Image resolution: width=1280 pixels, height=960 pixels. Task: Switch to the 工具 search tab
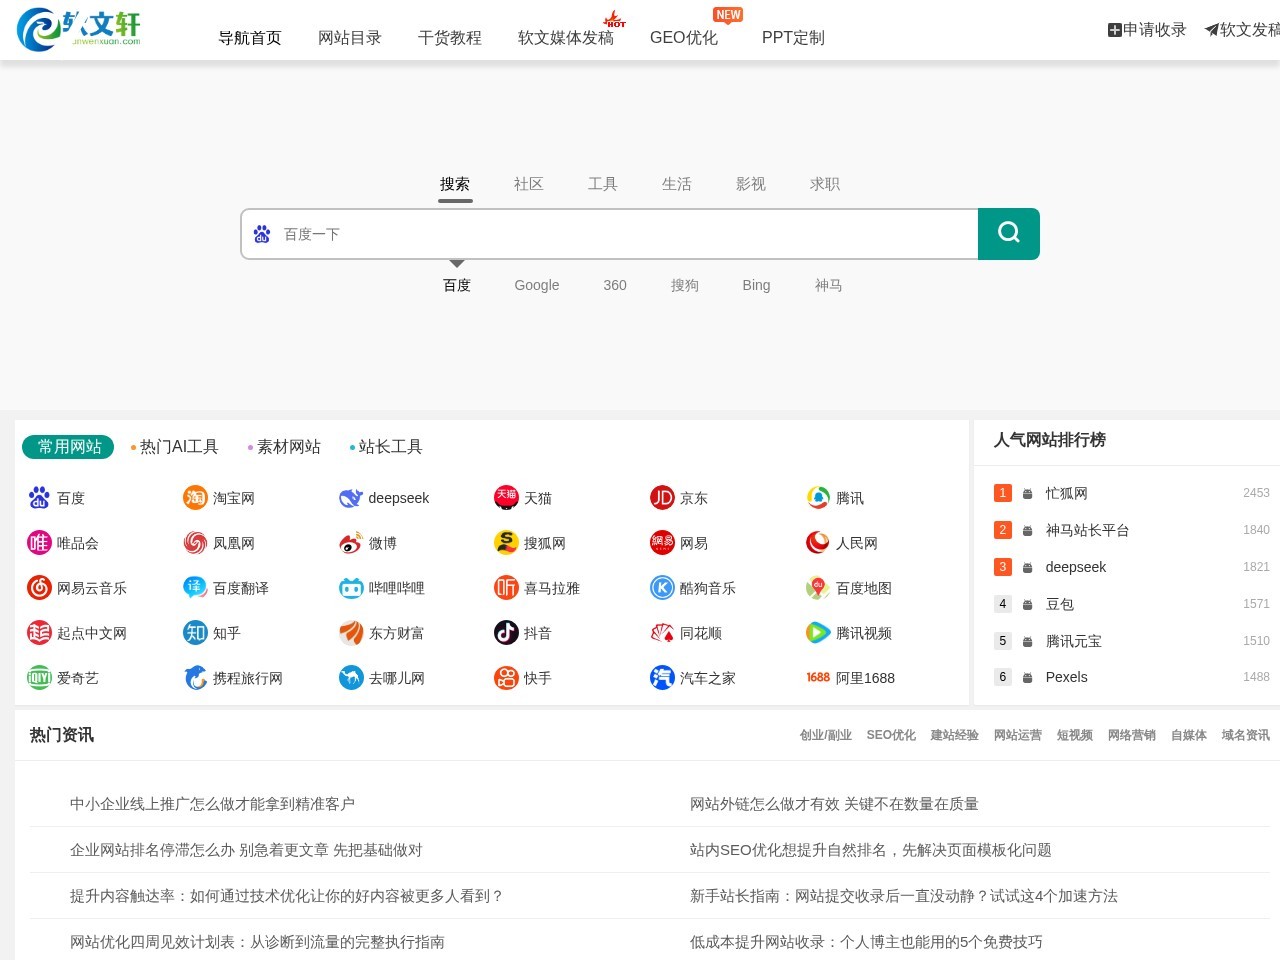[x=603, y=184]
